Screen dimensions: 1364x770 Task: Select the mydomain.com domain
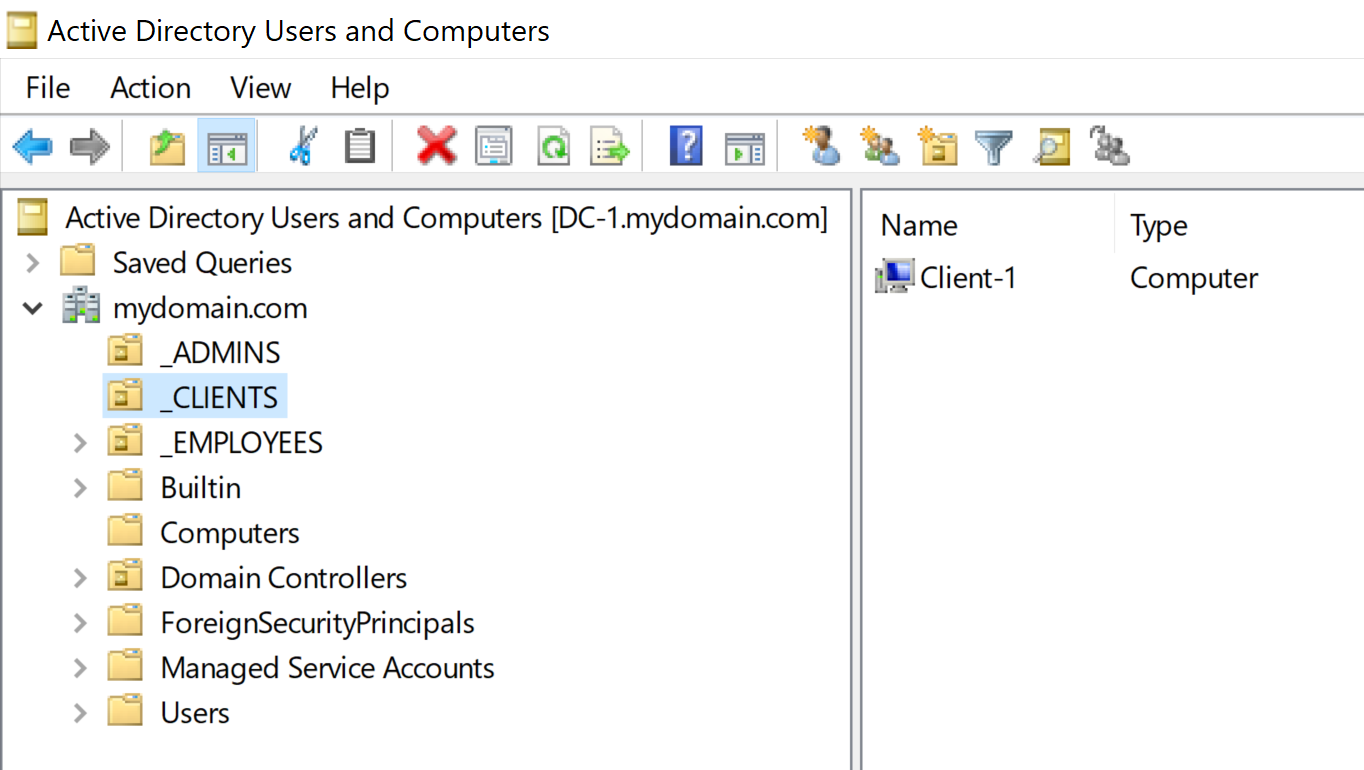tap(210, 308)
